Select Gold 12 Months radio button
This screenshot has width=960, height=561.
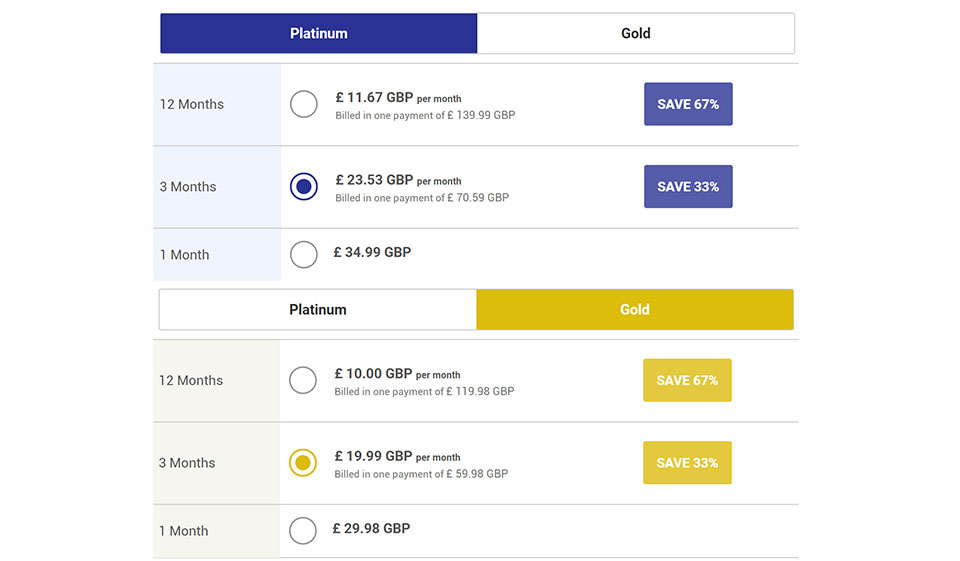[303, 380]
